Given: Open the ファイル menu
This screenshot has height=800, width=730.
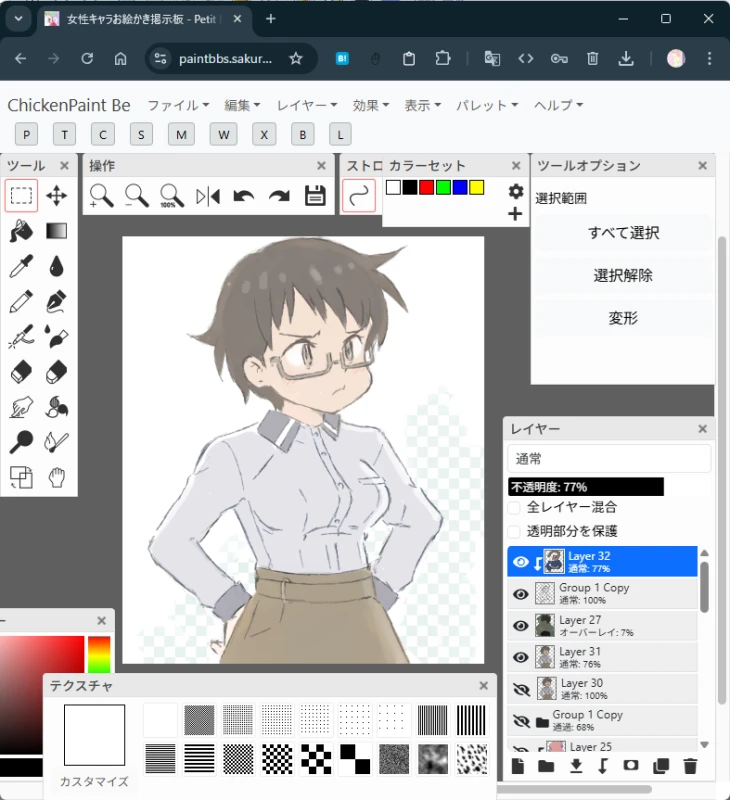Looking at the screenshot, I should [178, 105].
